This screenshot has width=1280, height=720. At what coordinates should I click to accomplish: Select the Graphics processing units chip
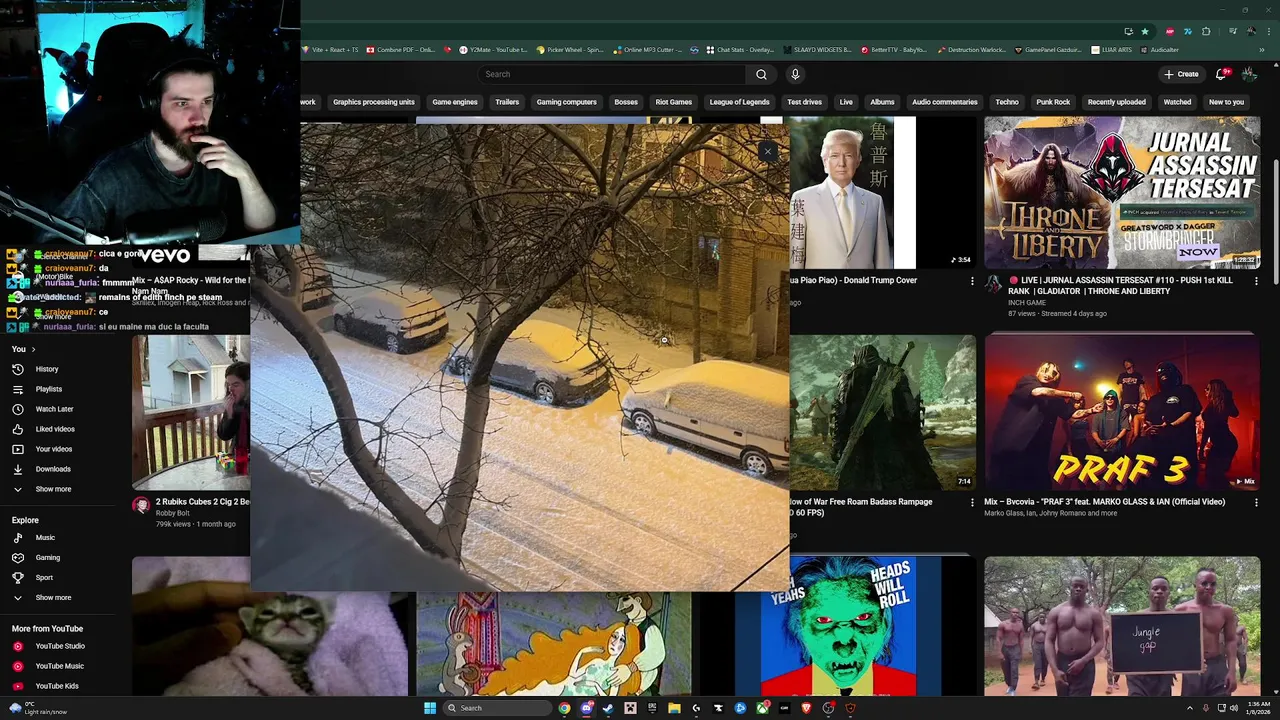[374, 102]
